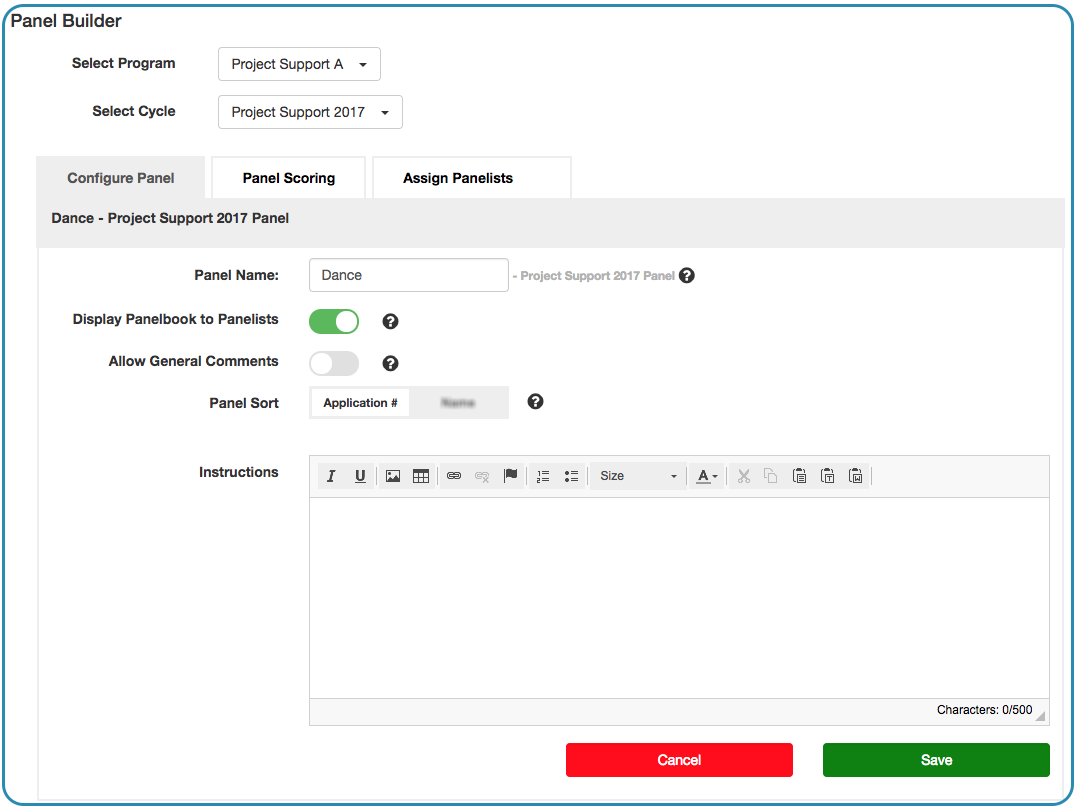Screen dimensions: 1075x807
Task: Insert a table in the Instructions editor
Action: coord(421,477)
